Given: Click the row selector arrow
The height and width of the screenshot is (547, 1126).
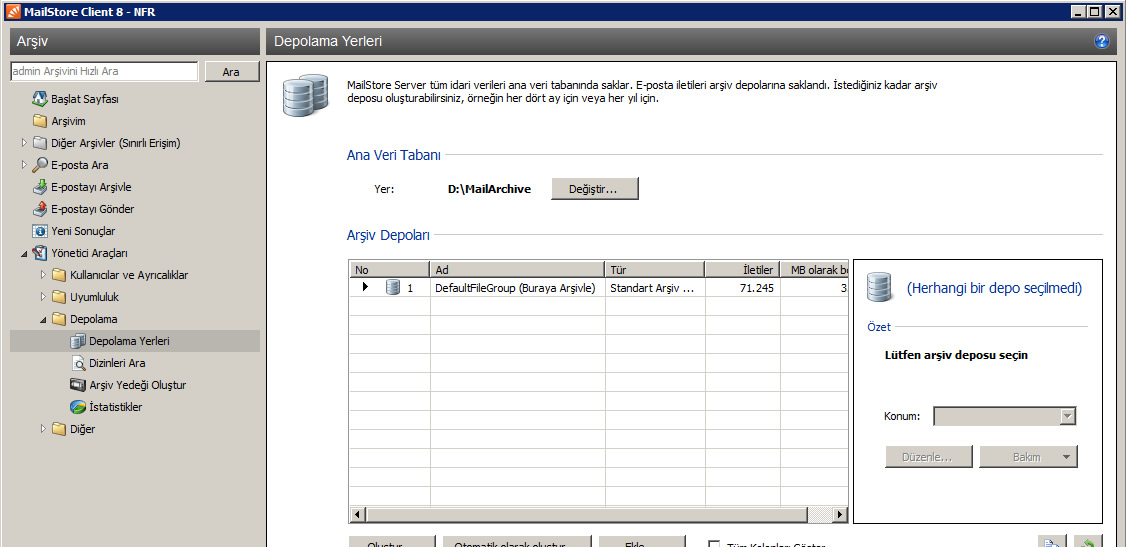Looking at the screenshot, I should pyautogui.click(x=366, y=287).
